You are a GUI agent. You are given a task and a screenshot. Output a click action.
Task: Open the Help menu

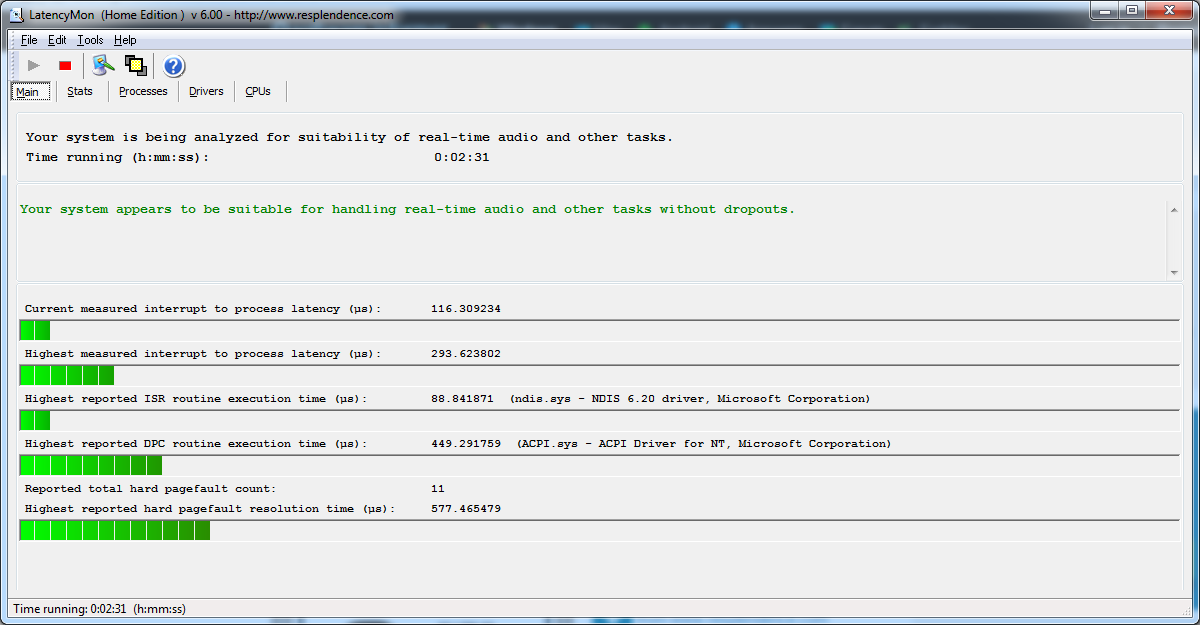click(125, 40)
